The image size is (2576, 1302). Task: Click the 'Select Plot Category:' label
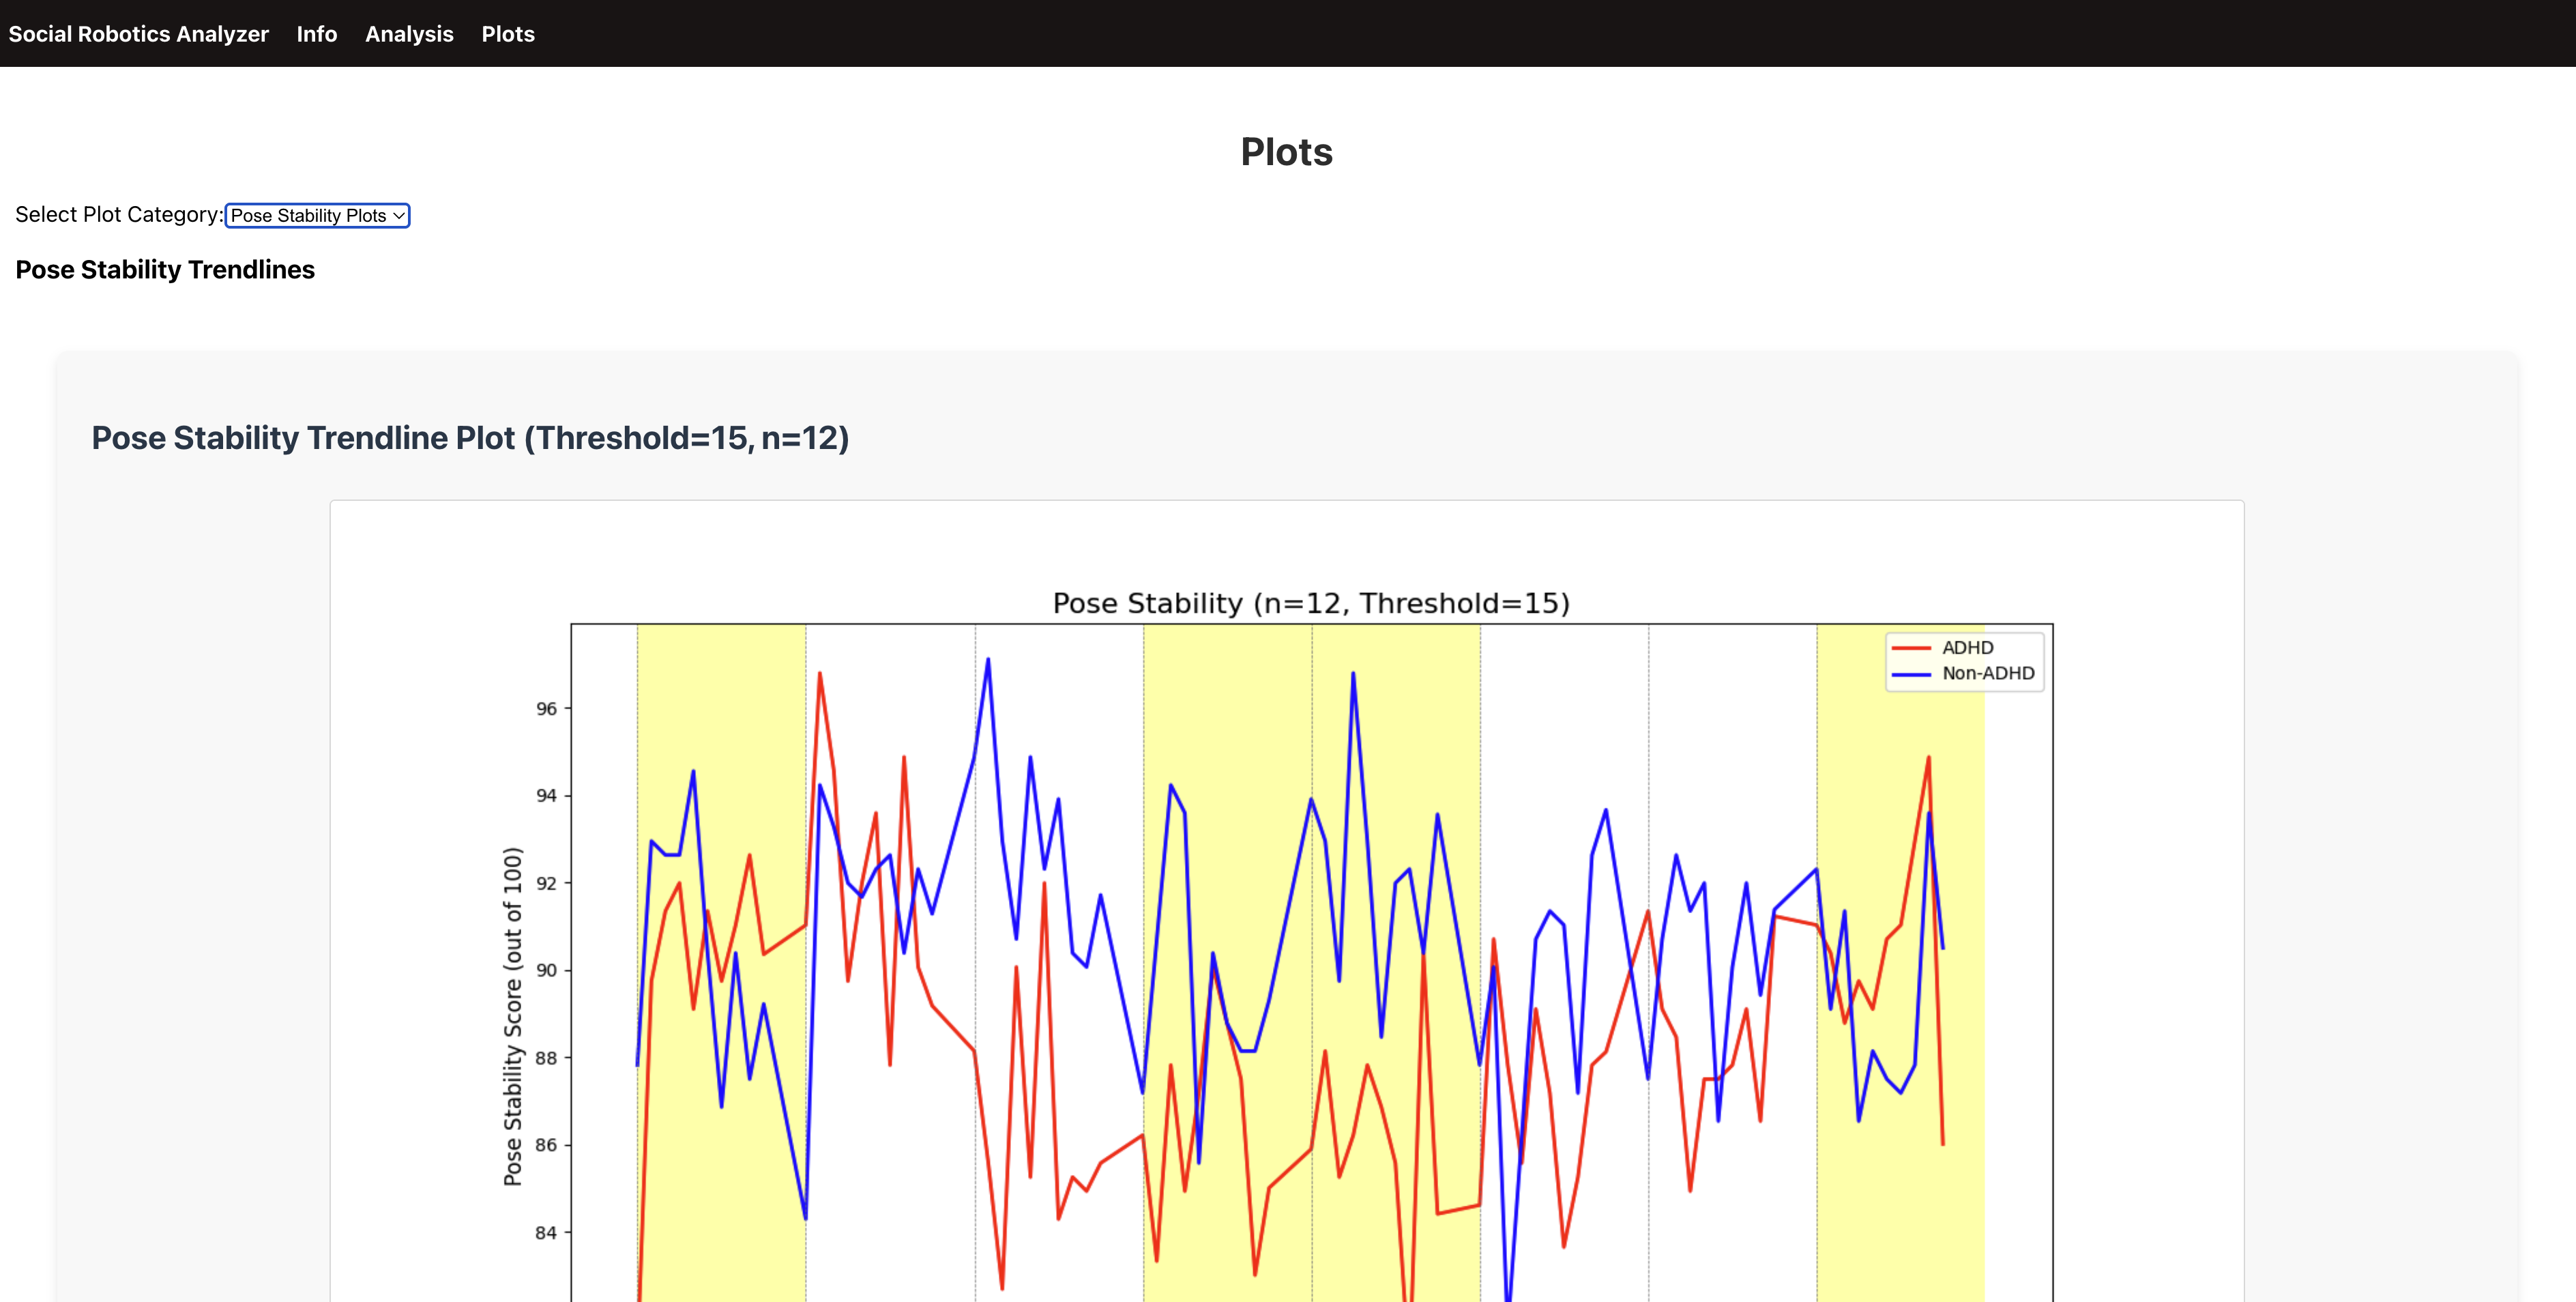click(x=119, y=215)
